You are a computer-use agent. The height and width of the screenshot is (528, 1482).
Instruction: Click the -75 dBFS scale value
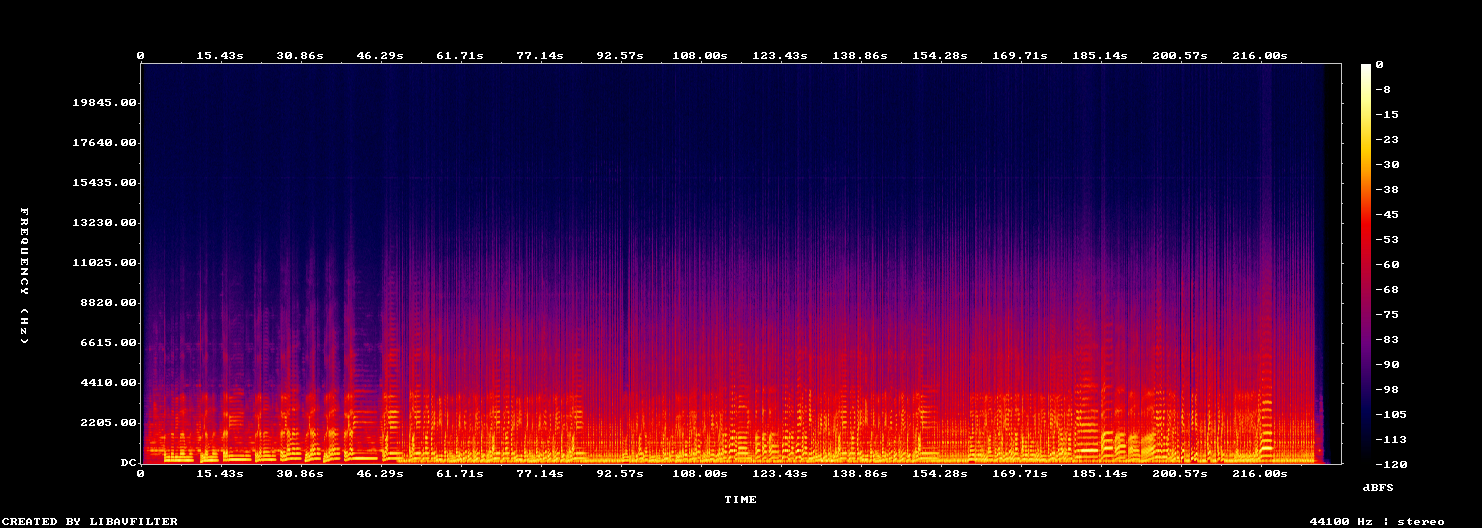coord(1386,315)
